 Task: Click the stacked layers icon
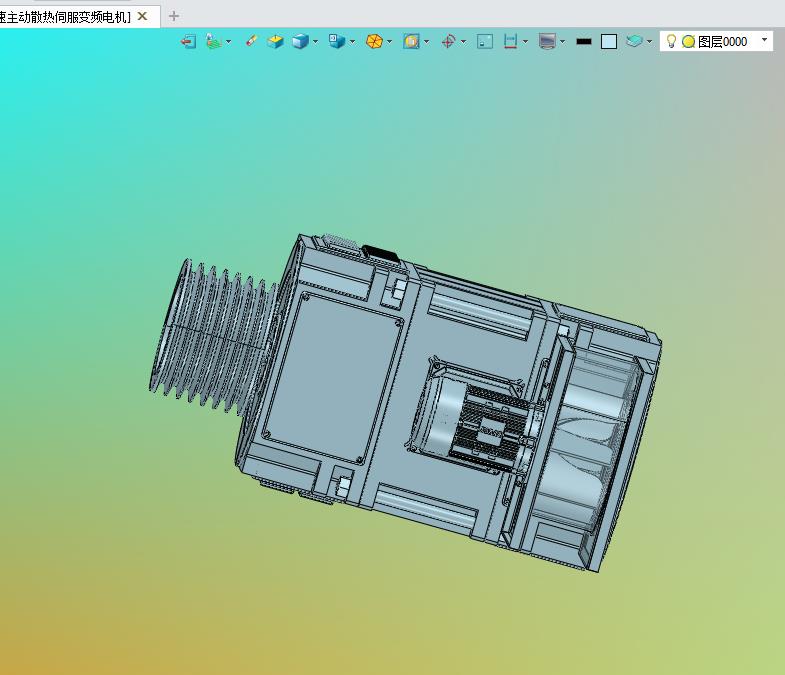634,42
